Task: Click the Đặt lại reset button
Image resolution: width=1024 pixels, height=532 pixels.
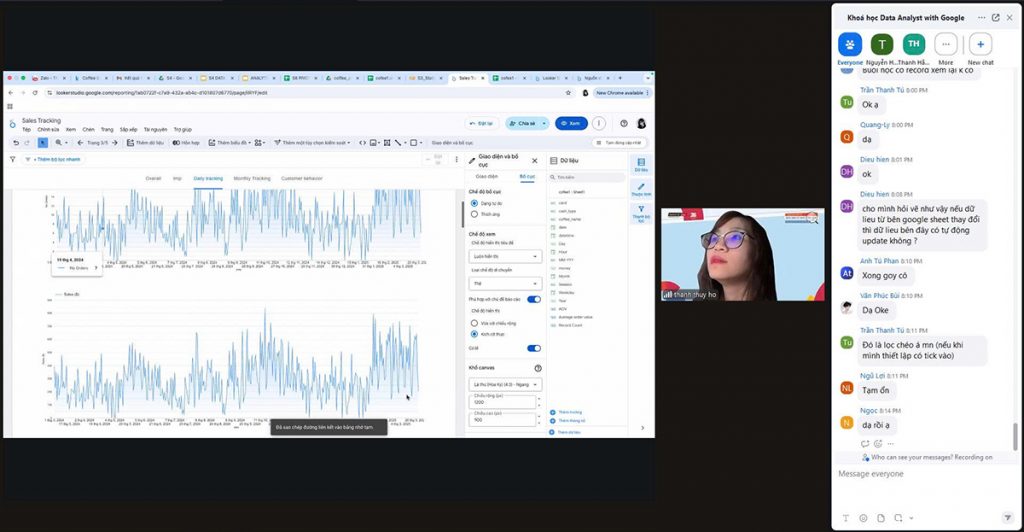Action: coord(481,123)
